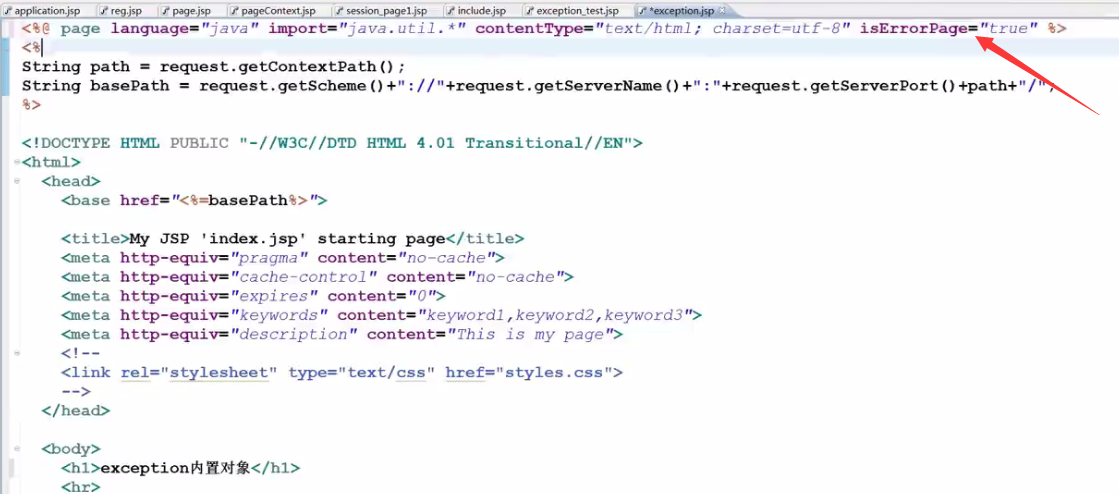The height and width of the screenshot is (494, 1119).
Task: Click the <base href> tag line
Action: [194, 201]
